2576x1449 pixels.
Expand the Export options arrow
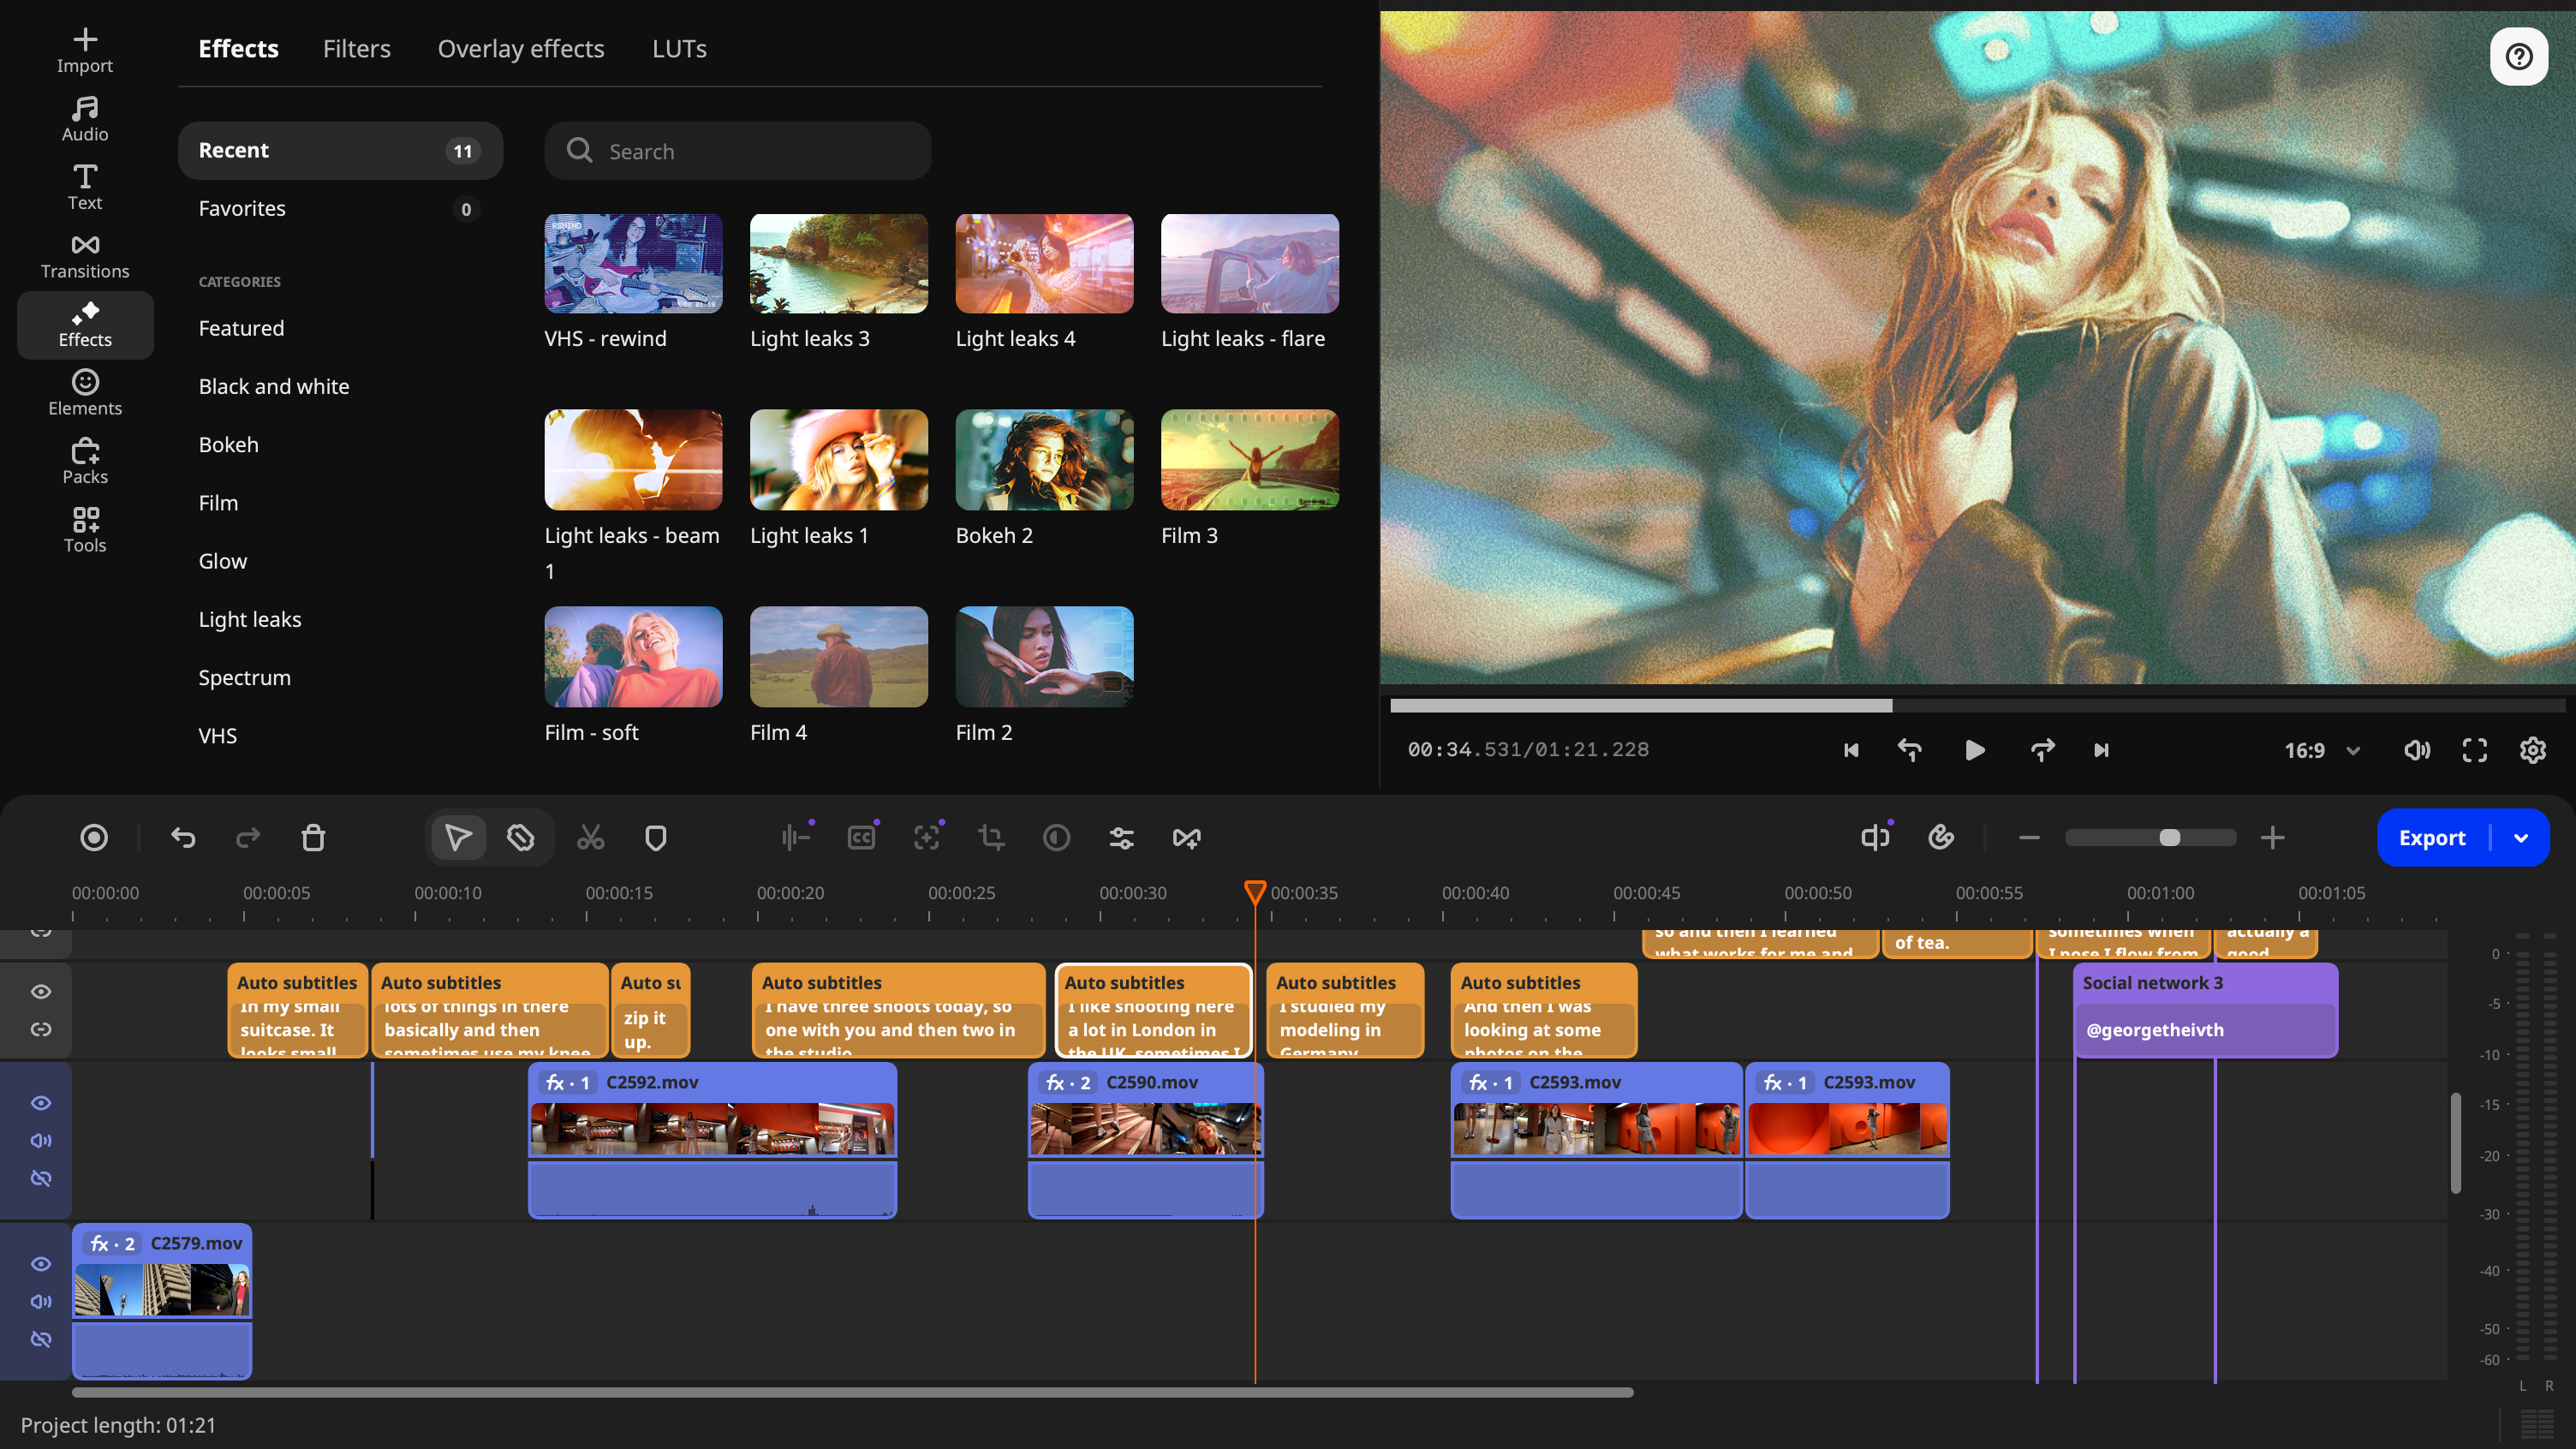click(2521, 838)
